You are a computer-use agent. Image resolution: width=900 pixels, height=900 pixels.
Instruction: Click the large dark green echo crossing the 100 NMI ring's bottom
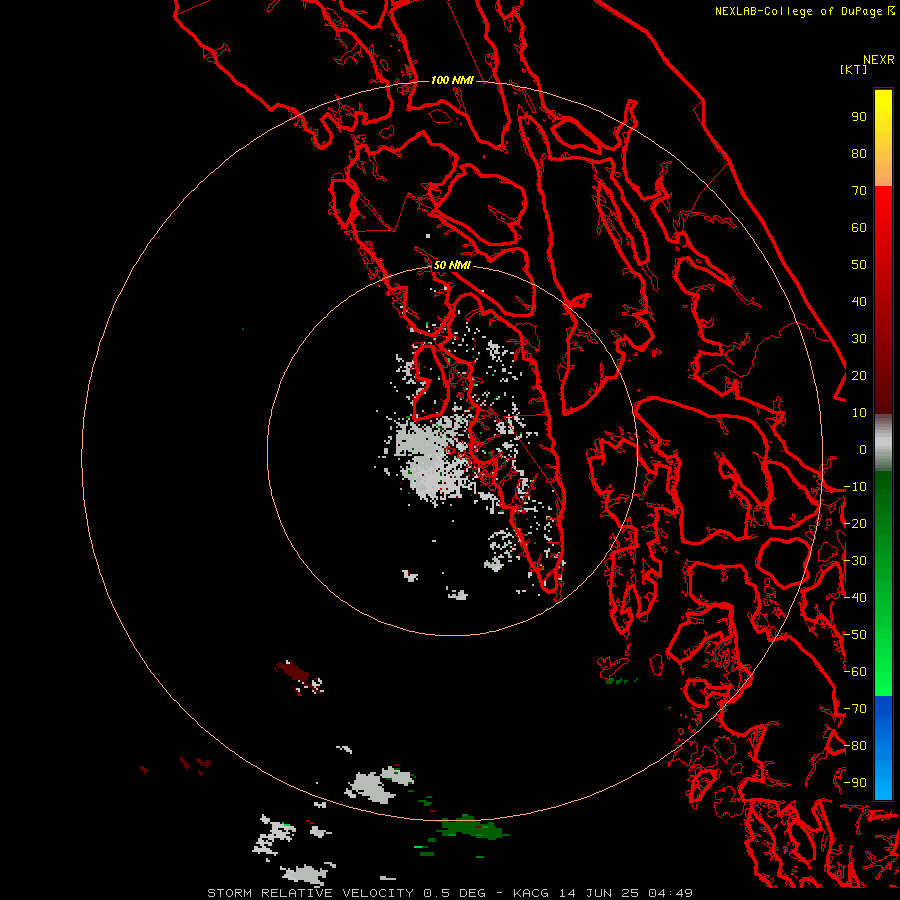coord(471,828)
